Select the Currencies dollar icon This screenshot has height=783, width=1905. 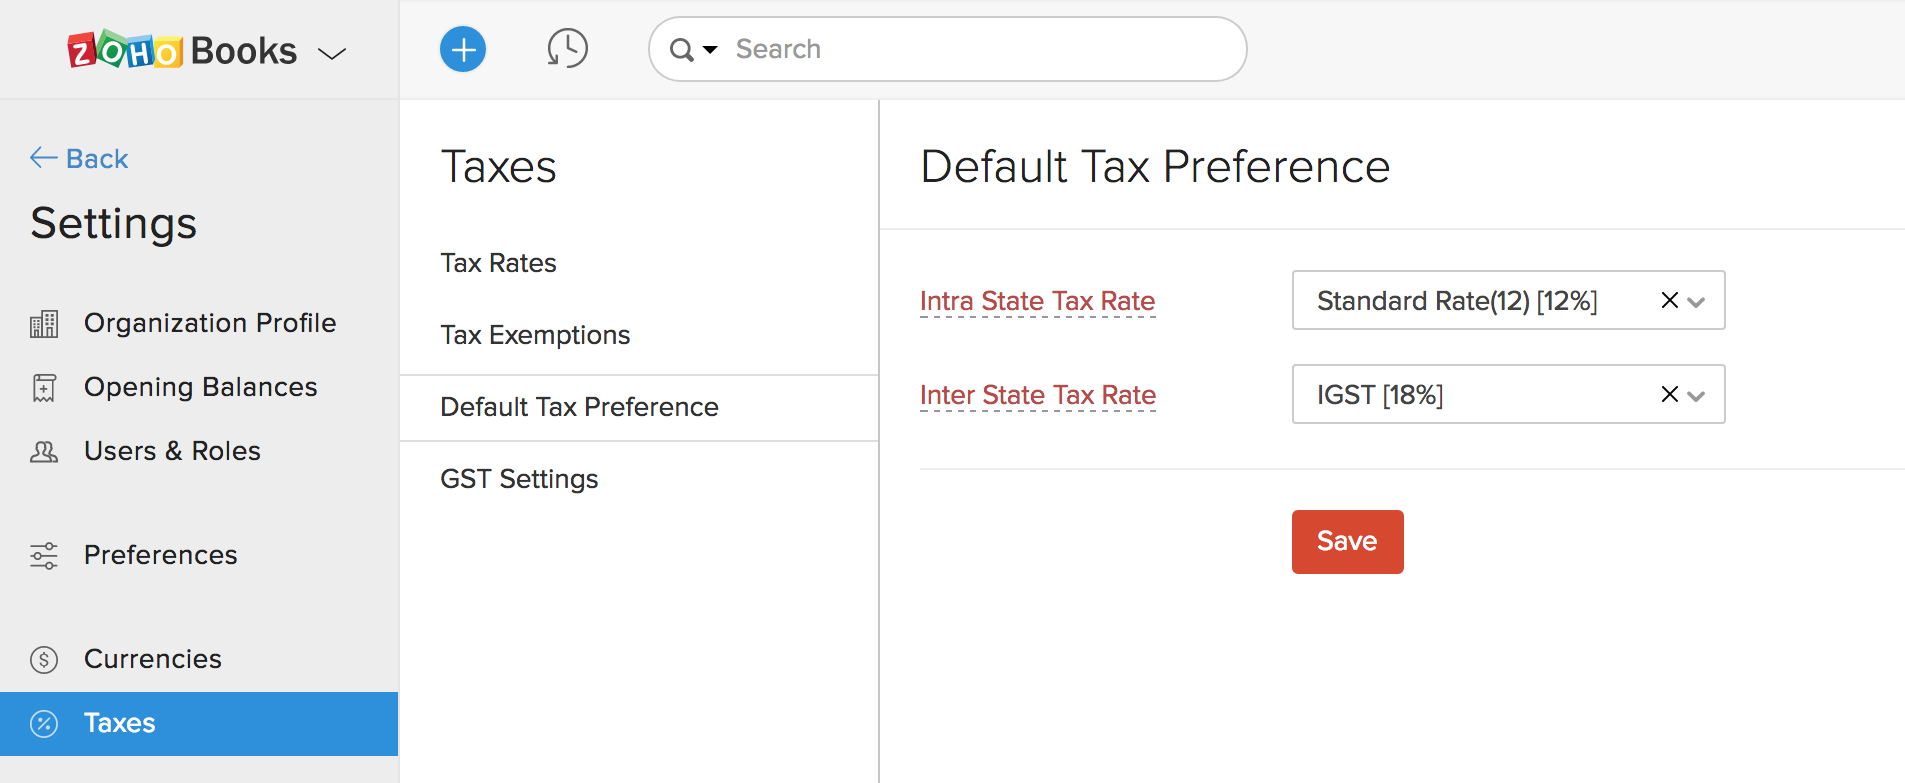44,658
